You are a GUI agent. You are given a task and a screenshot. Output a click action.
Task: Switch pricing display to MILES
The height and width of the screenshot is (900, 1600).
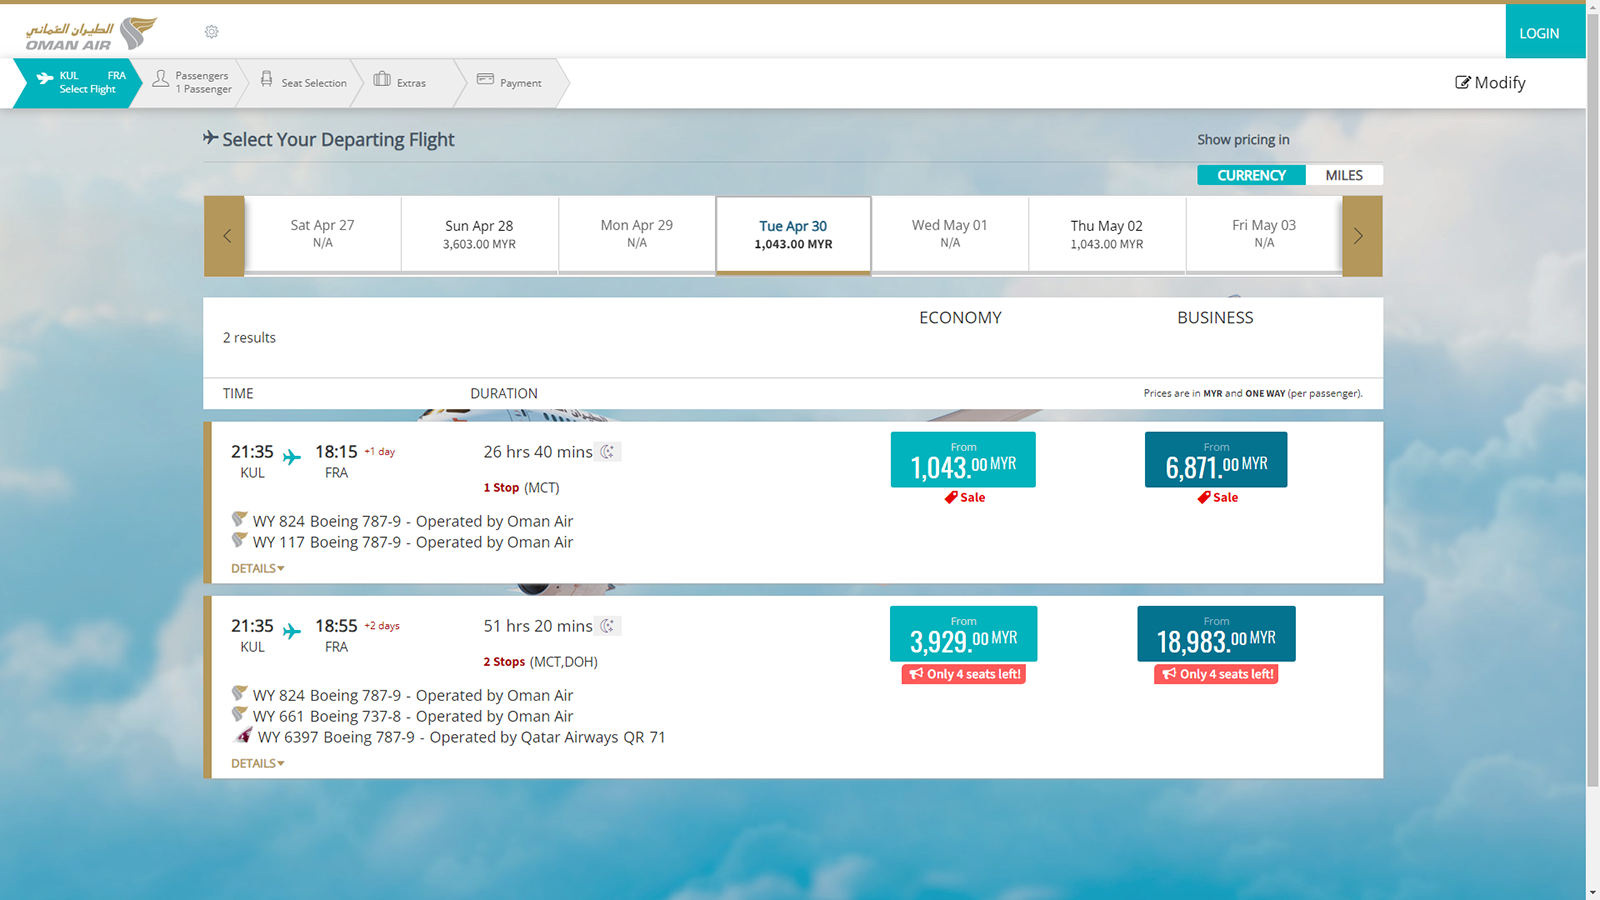(1344, 175)
